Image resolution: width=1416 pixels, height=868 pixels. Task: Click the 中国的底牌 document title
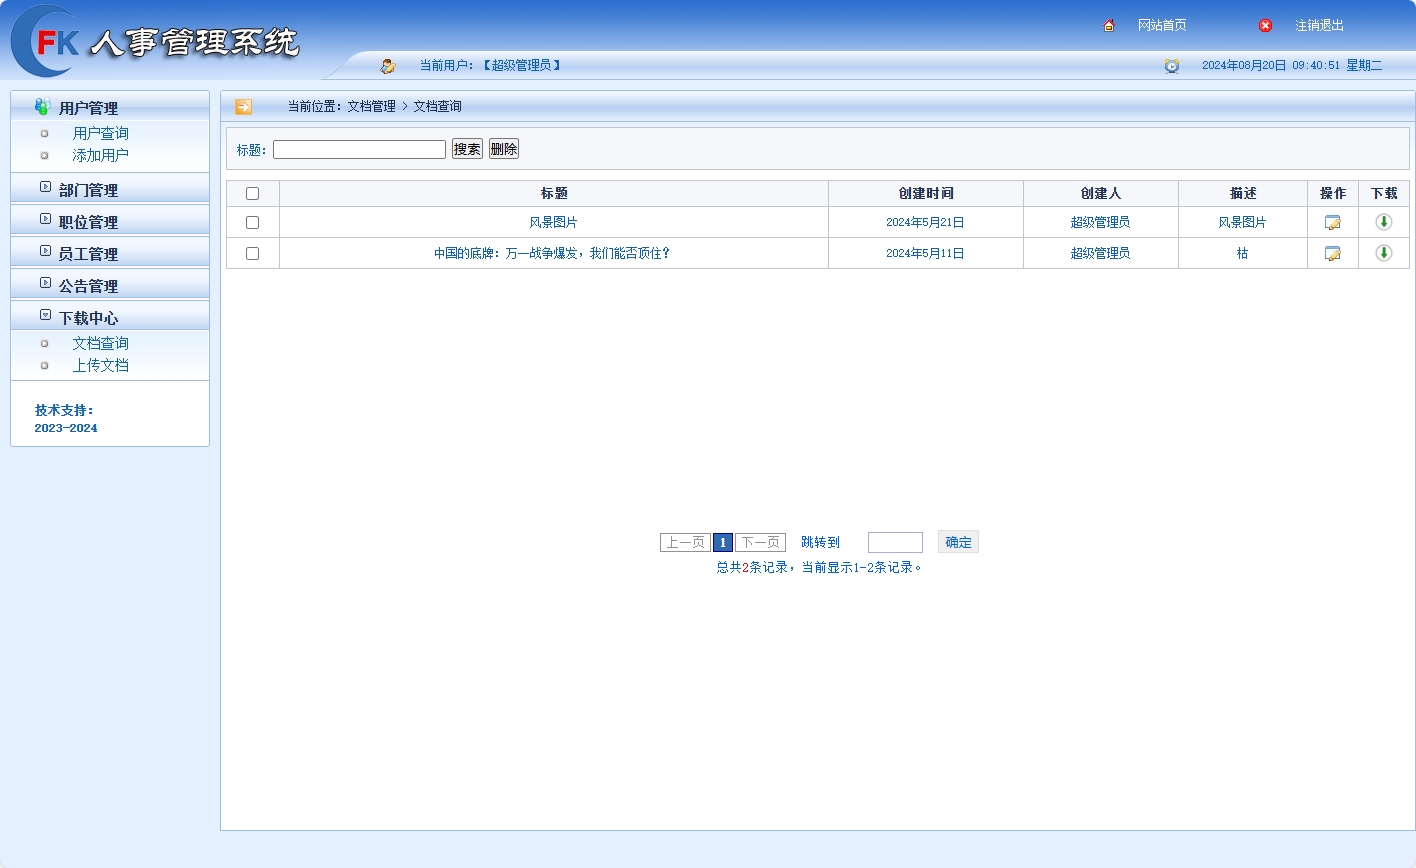click(552, 253)
